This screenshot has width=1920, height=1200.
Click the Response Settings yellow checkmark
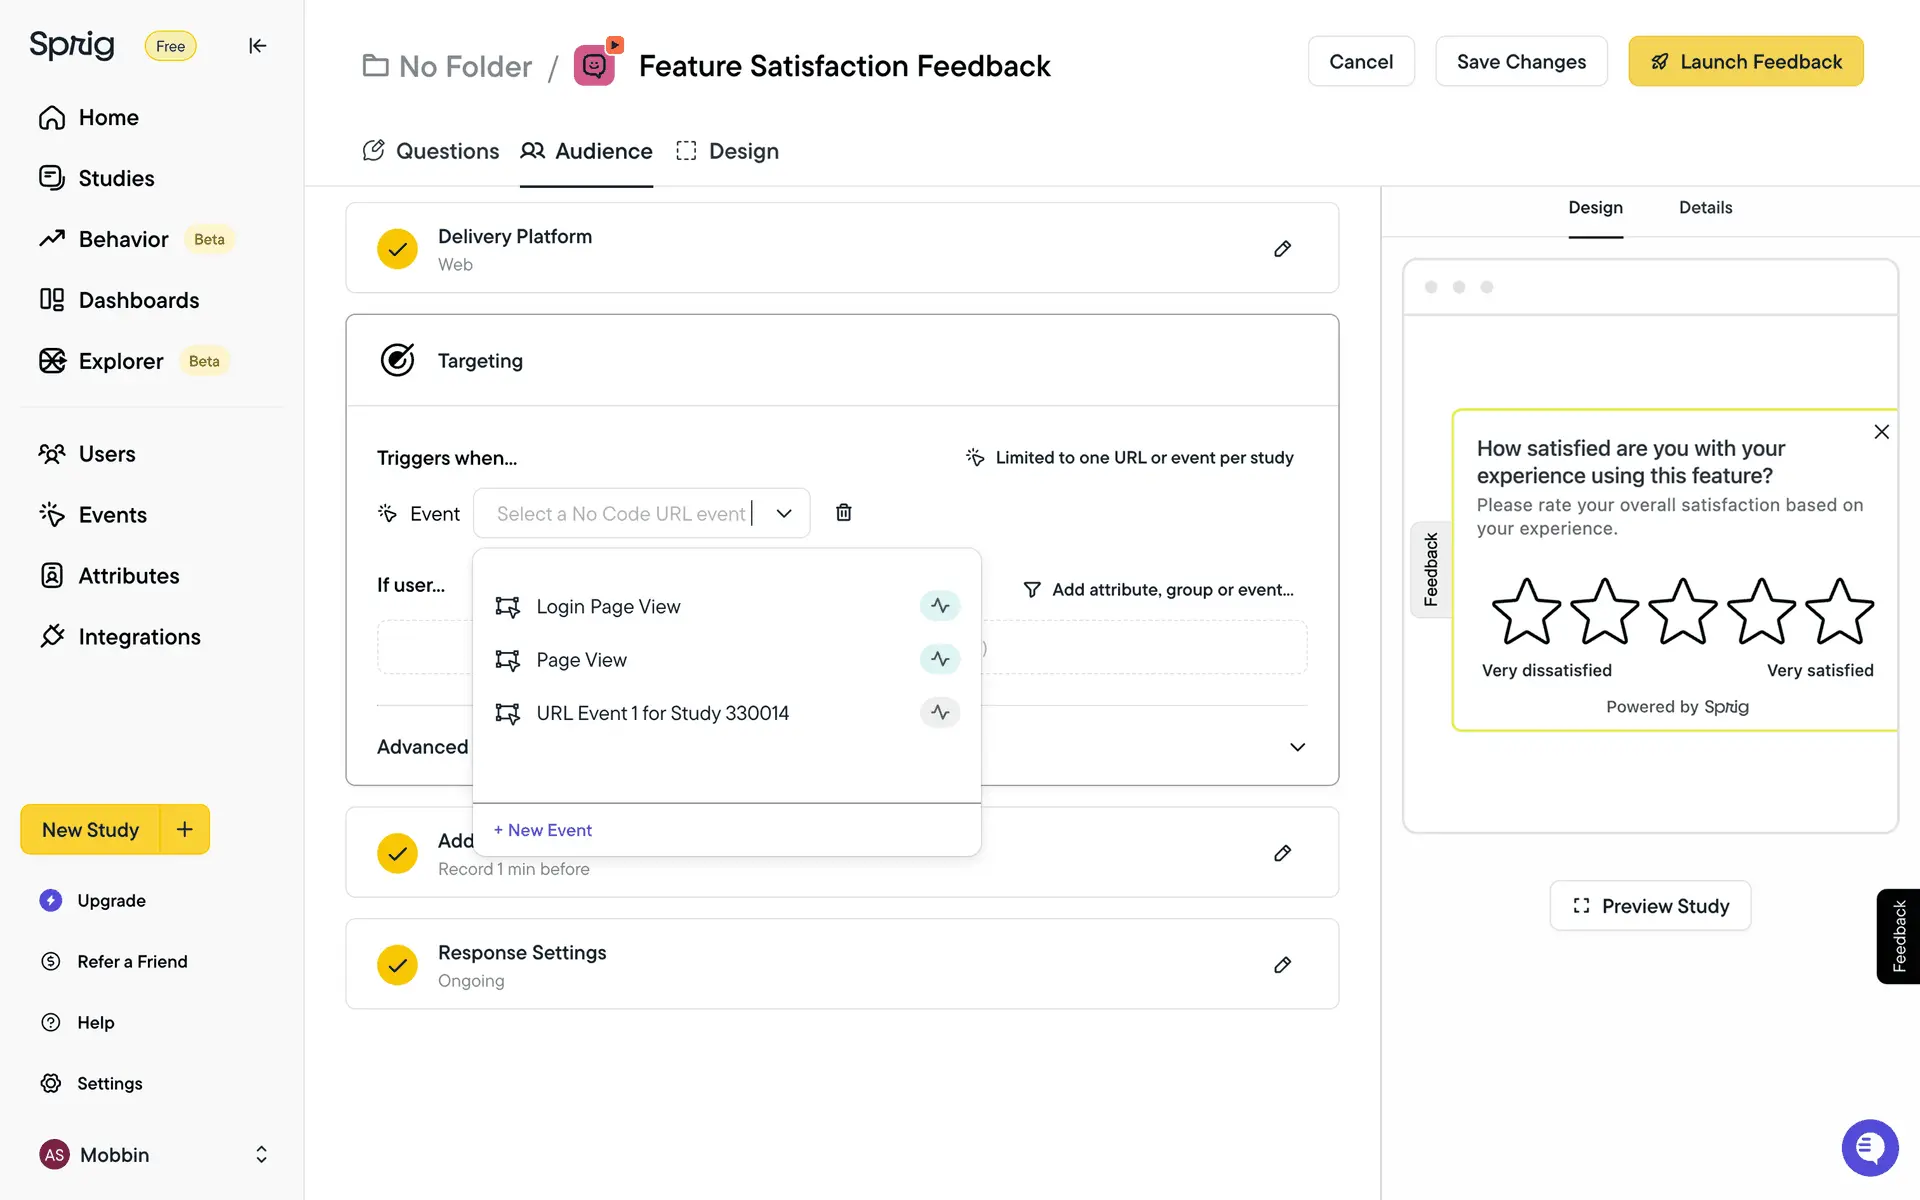point(397,965)
